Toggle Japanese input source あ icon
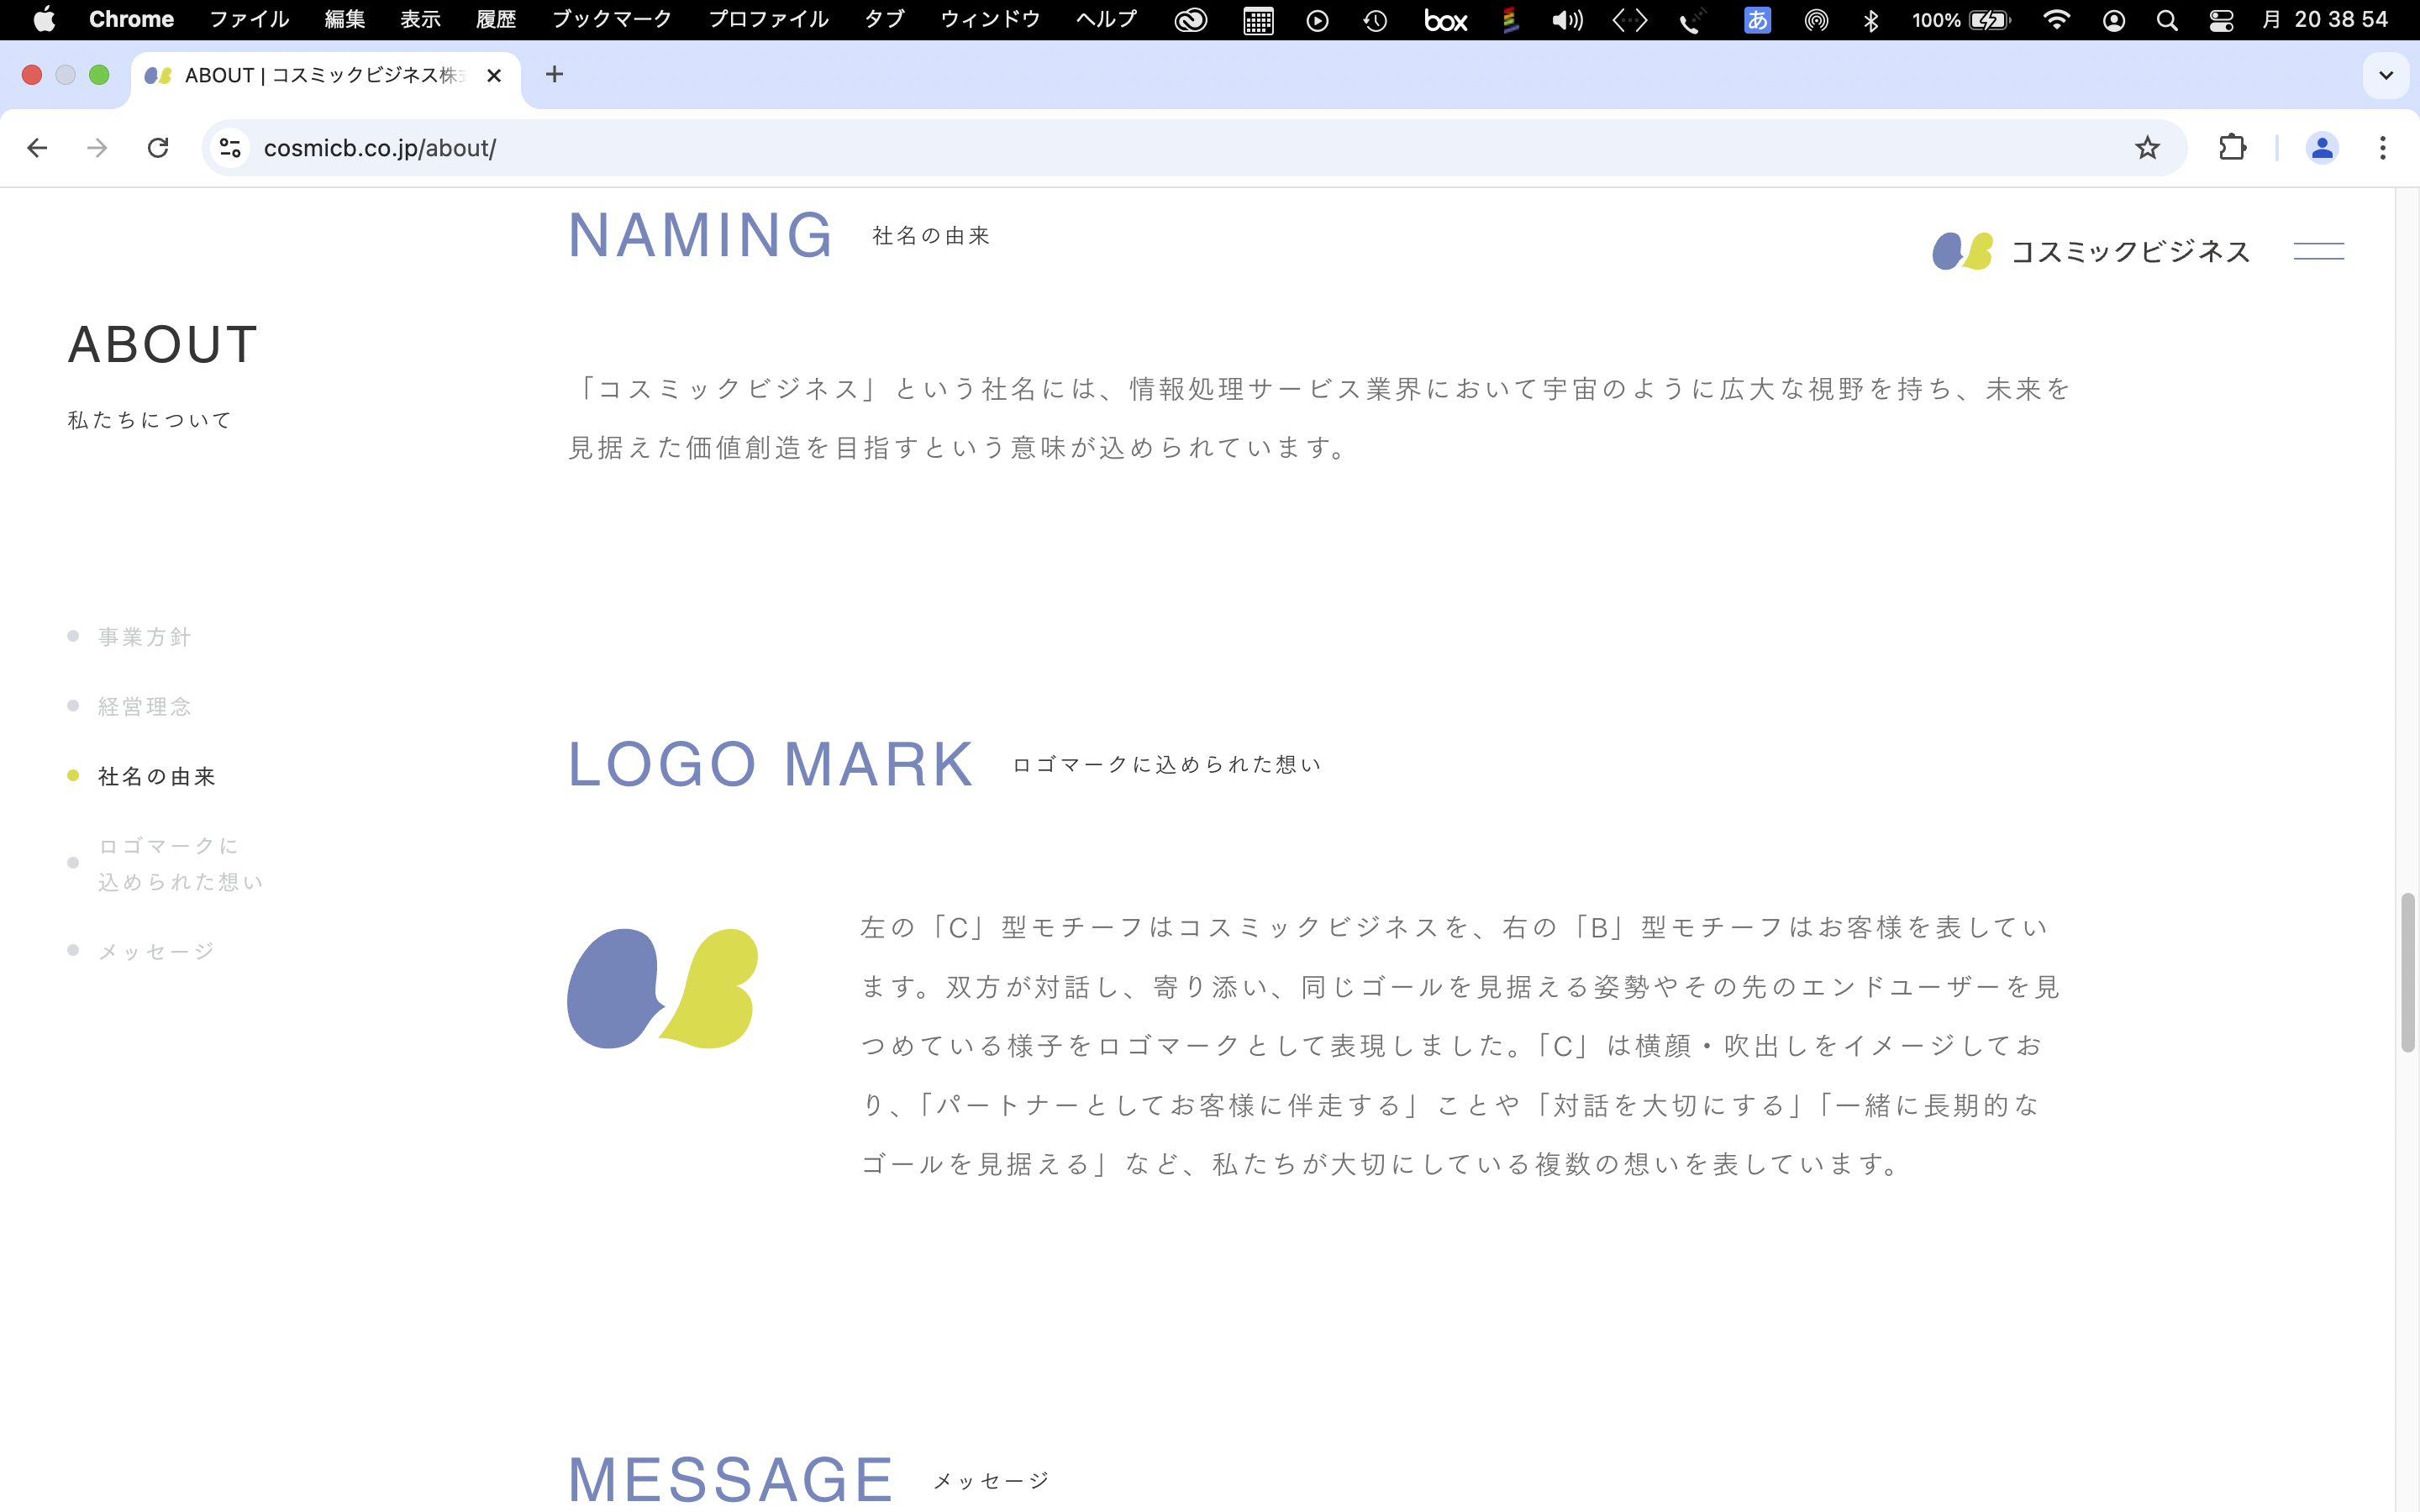The image size is (2420, 1512). pyautogui.click(x=1757, y=20)
